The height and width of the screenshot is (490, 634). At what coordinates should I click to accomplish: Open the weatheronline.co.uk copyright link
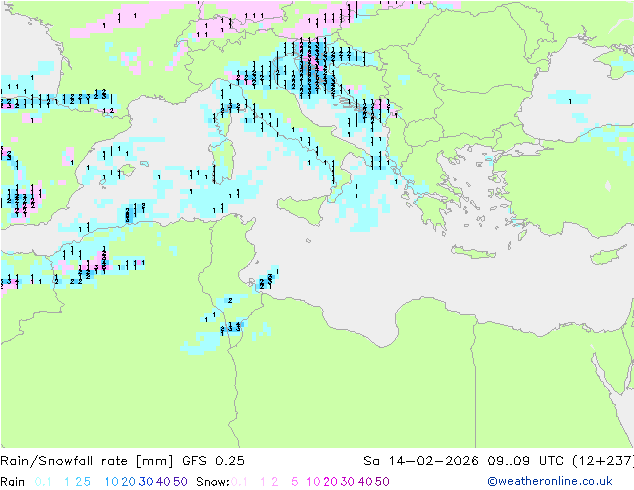pos(550,482)
